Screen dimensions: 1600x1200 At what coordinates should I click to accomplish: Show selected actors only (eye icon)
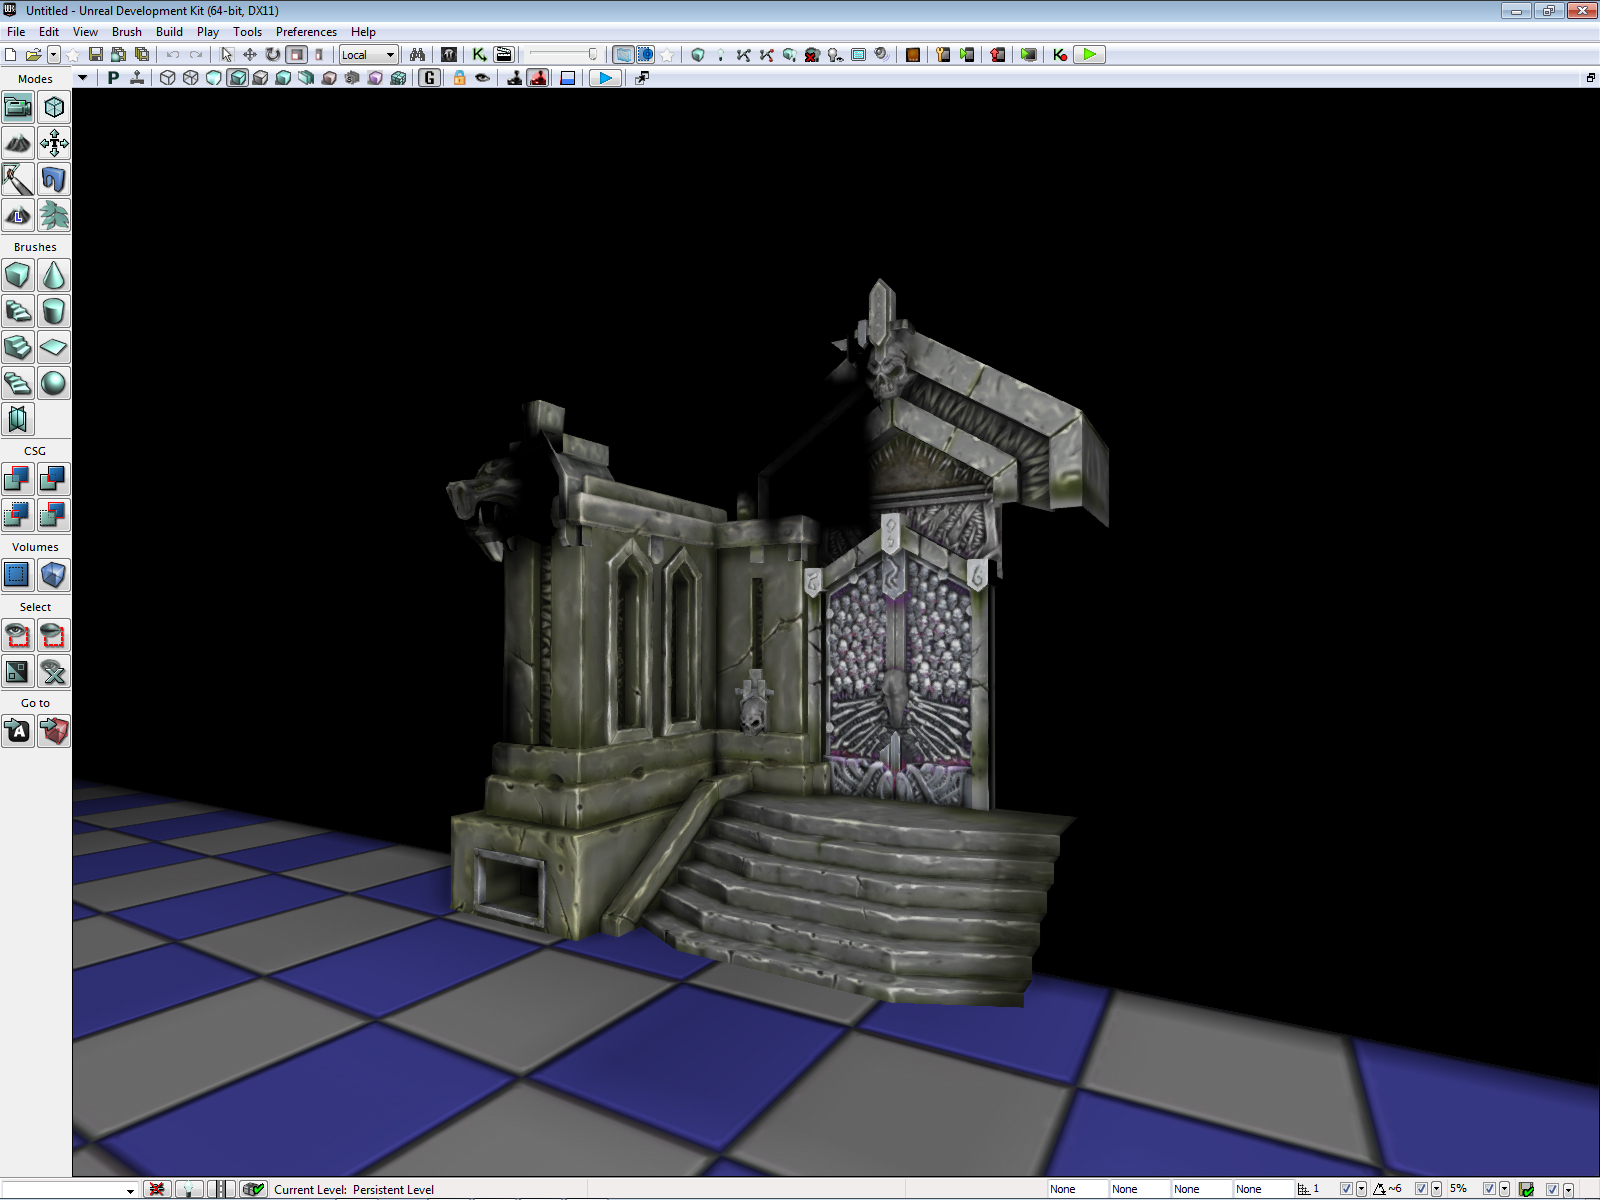[x=18, y=635]
